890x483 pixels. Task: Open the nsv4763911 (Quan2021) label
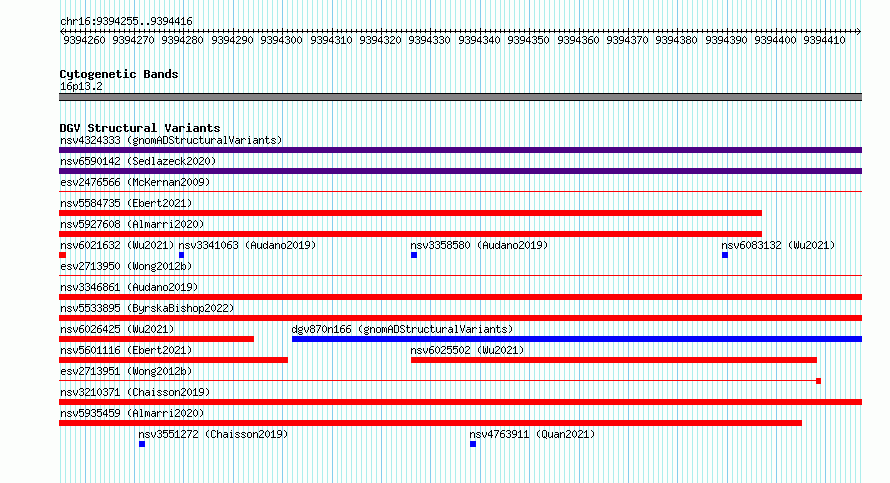[x=532, y=434]
